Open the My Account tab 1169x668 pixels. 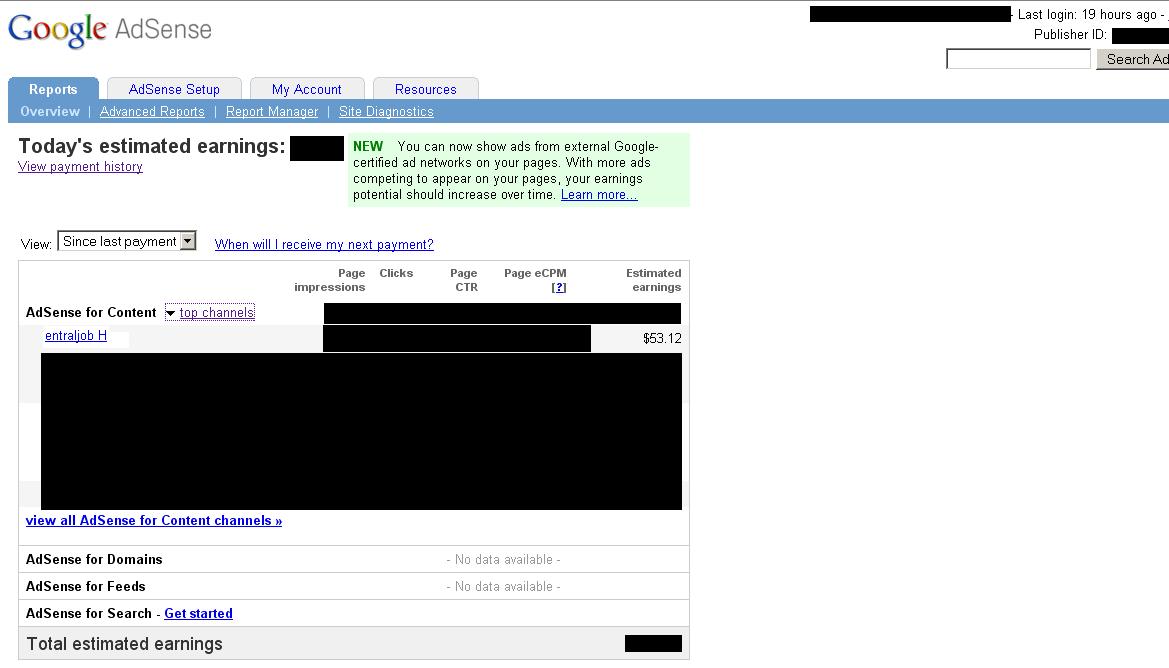coord(306,89)
